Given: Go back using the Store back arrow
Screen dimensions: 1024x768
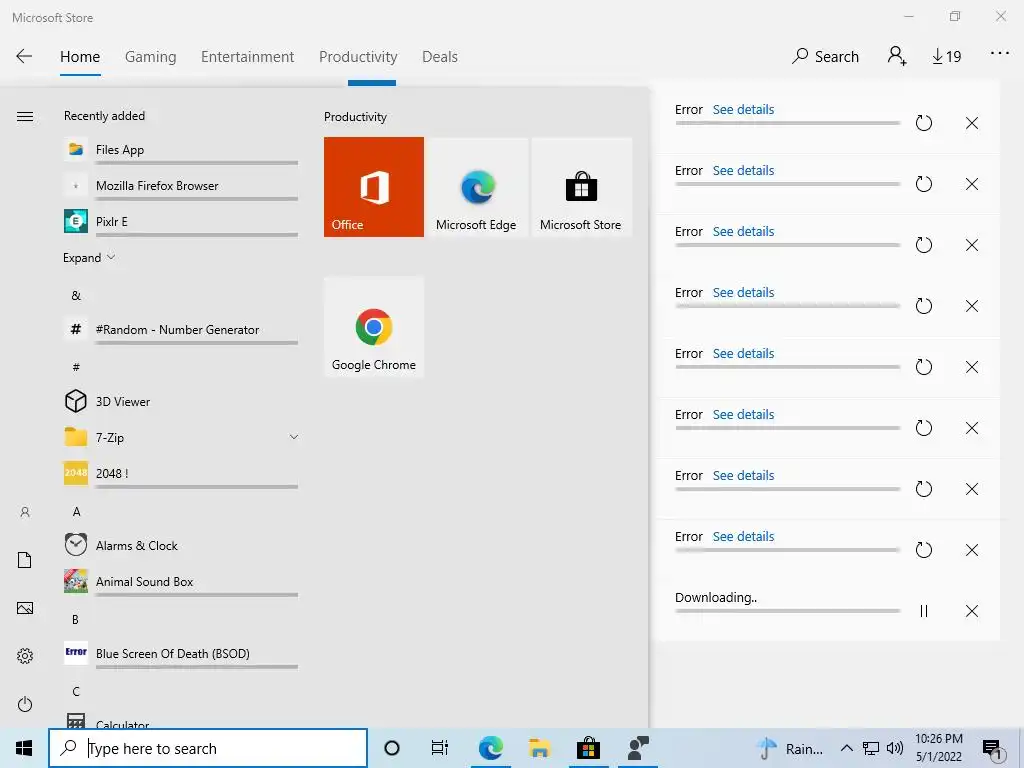Looking at the screenshot, I should [x=24, y=57].
